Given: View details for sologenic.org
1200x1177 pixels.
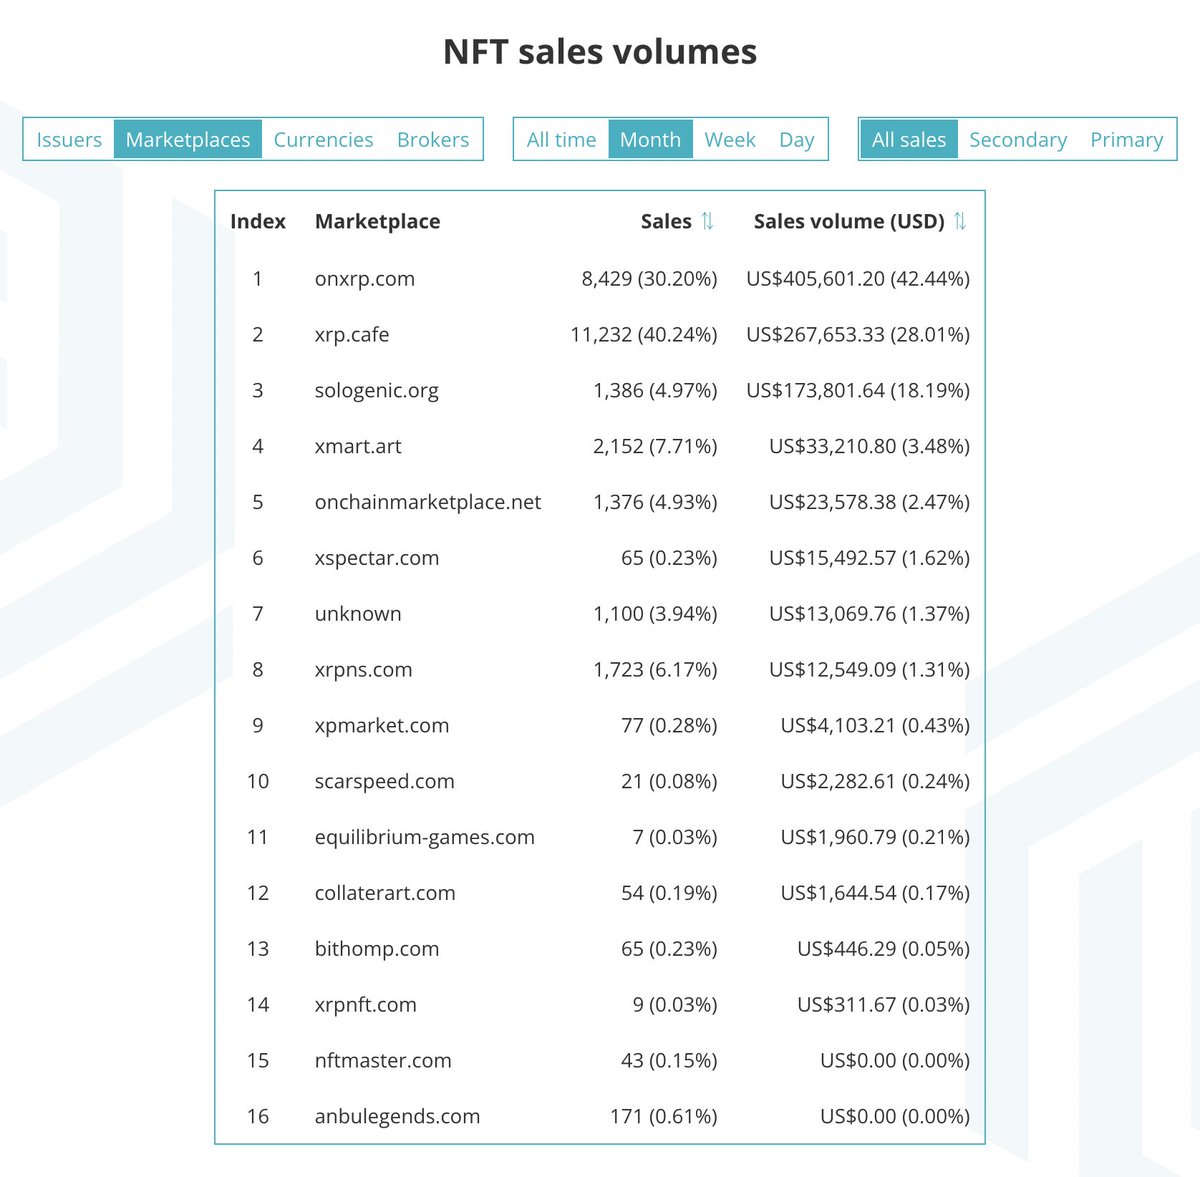Looking at the screenshot, I should click(376, 390).
